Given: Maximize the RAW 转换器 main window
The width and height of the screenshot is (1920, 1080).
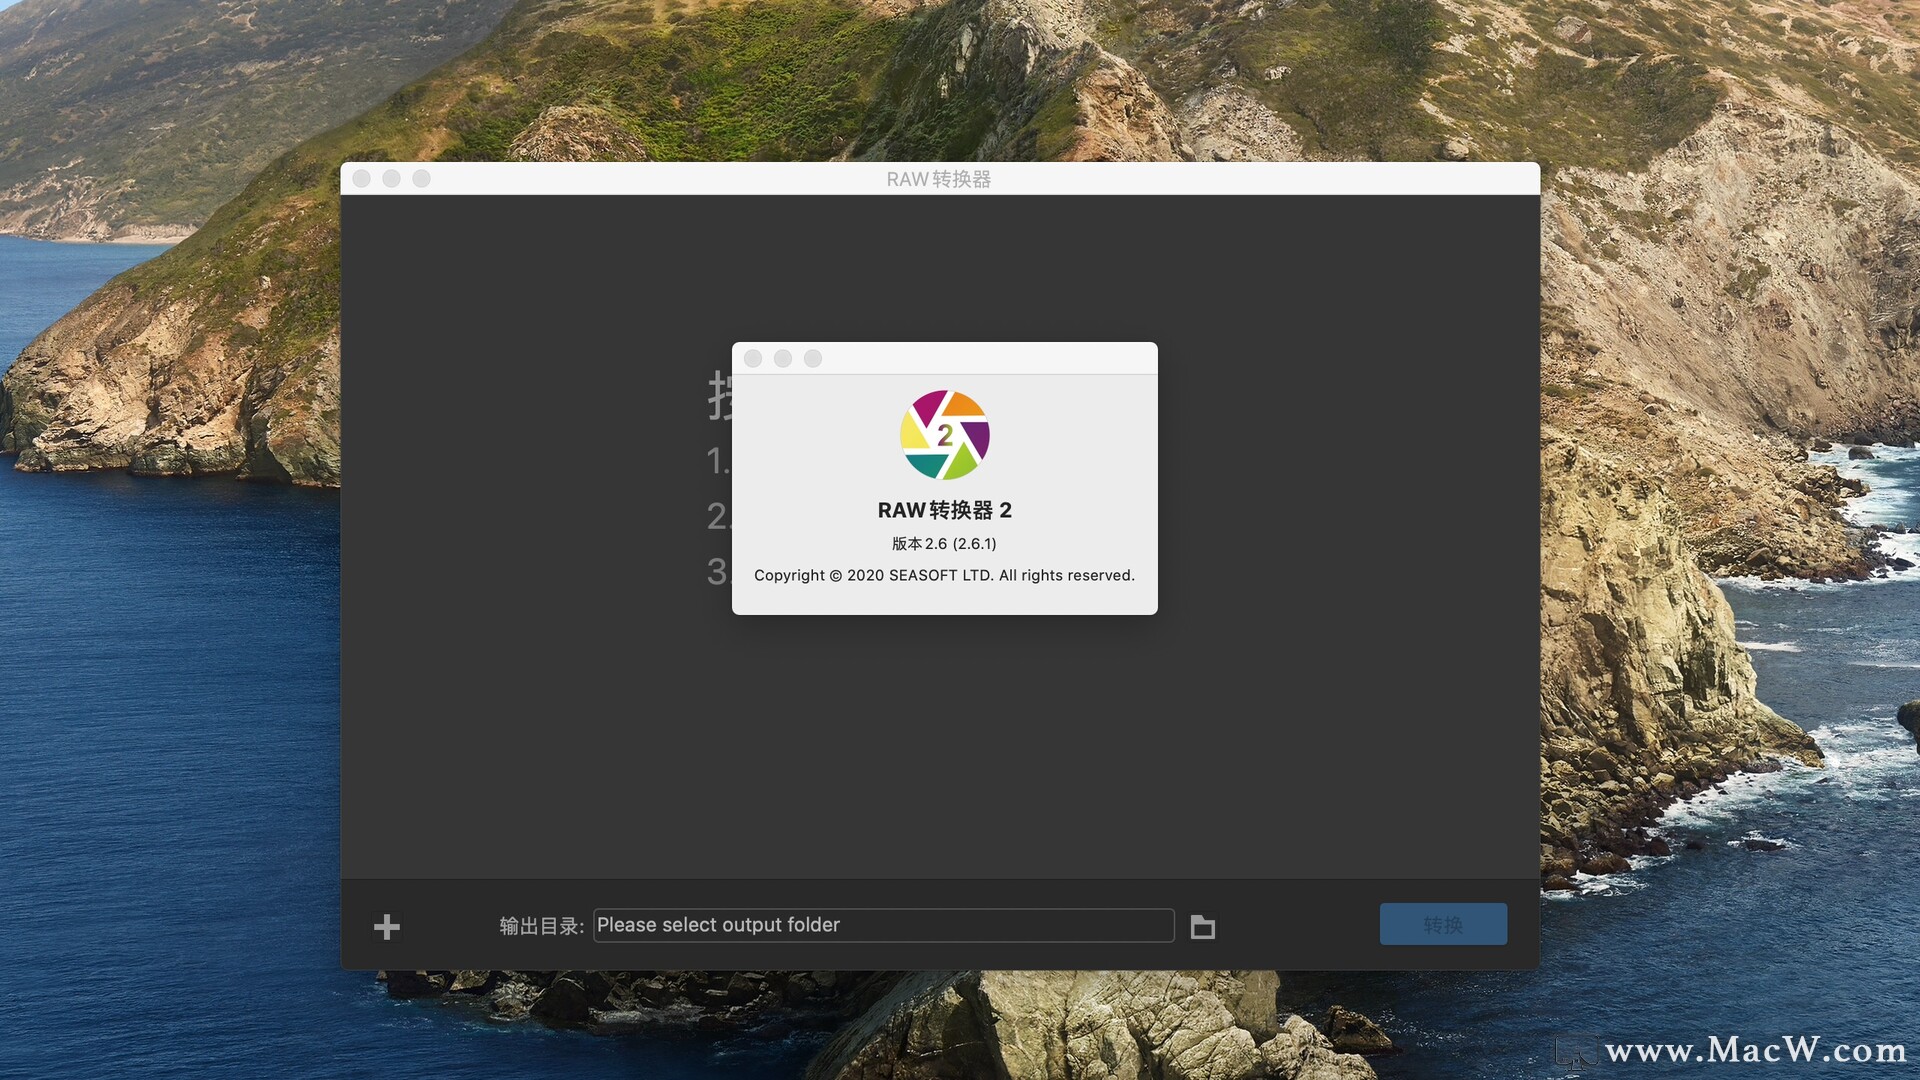Looking at the screenshot, I should pos(422,178).
